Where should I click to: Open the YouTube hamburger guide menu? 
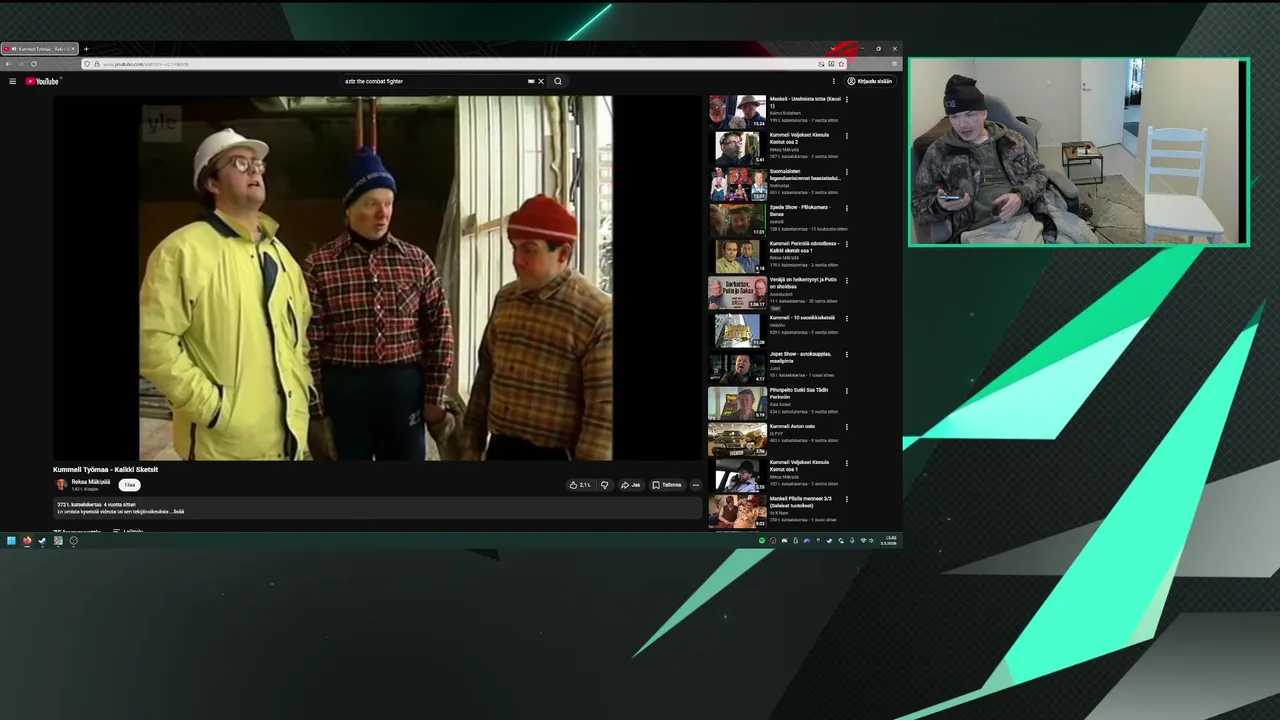pos(12,81)
